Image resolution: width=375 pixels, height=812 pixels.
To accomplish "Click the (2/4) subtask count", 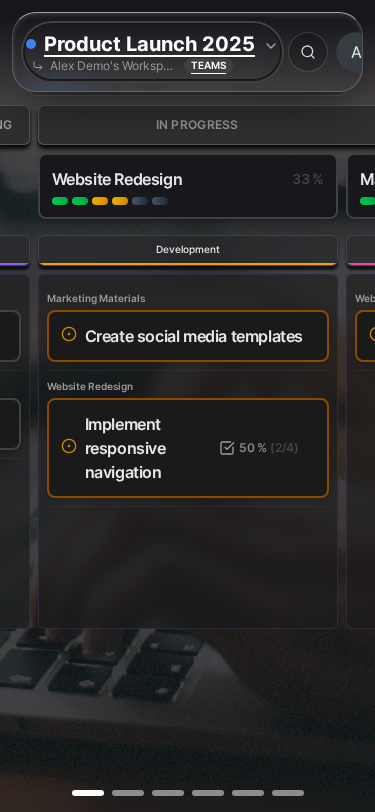I will click(x=284, y=448).
